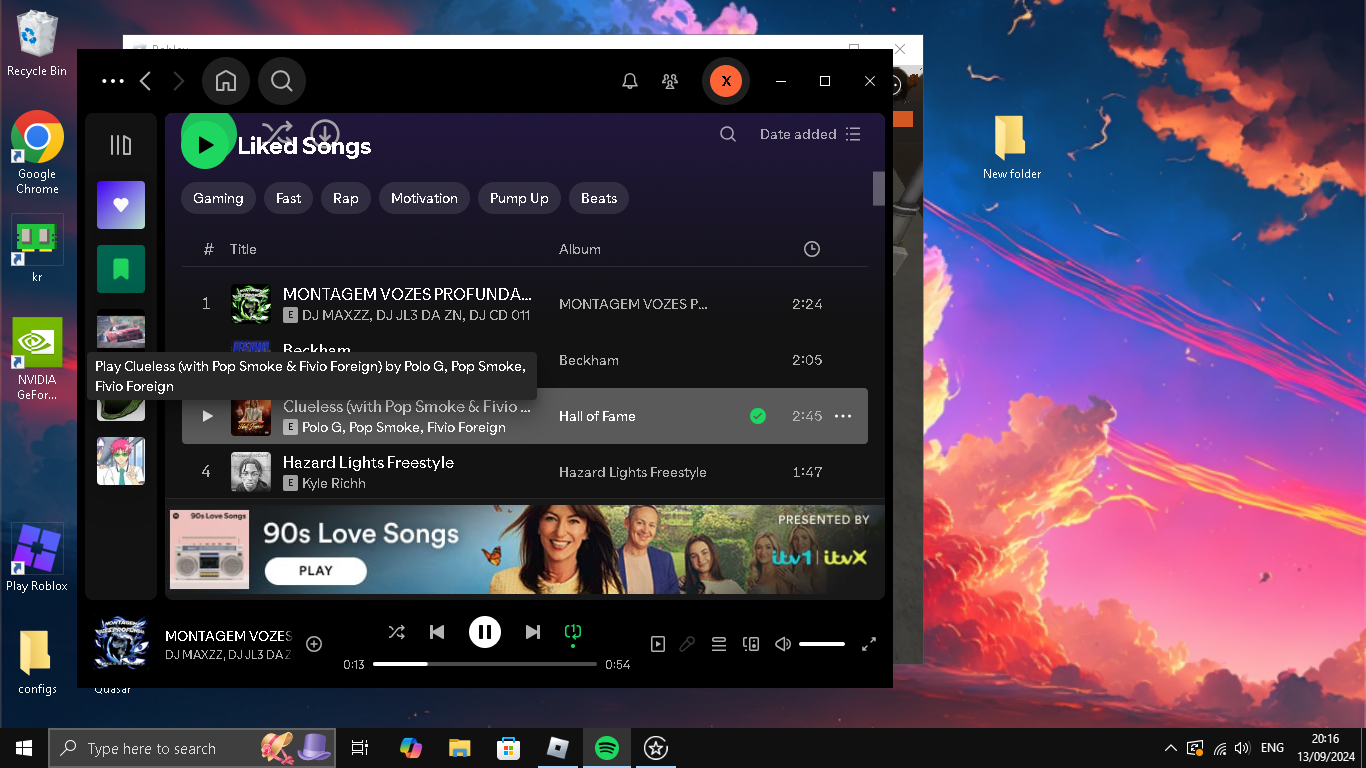The height and width of the screenshot is (768, 1366).
Task: Open the Hazard Lights Freestyle album link
Action: point(633,472)
